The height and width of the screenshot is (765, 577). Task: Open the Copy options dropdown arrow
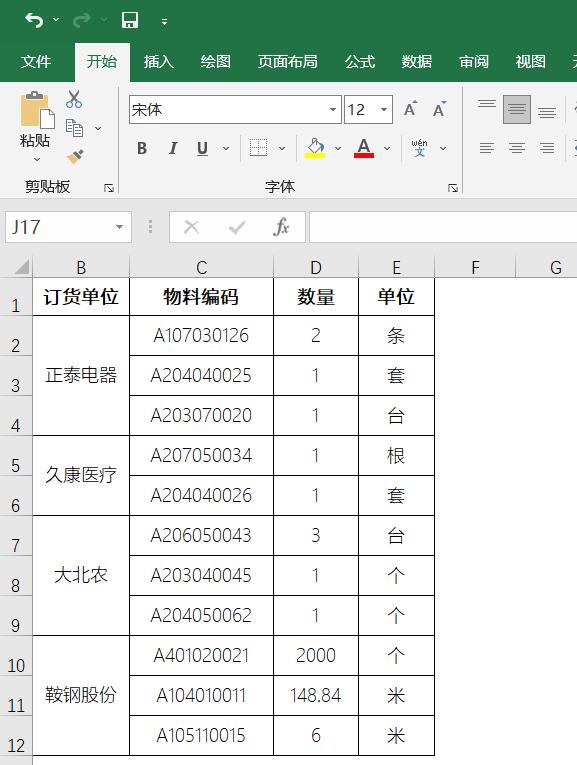(x=98, y=128)
